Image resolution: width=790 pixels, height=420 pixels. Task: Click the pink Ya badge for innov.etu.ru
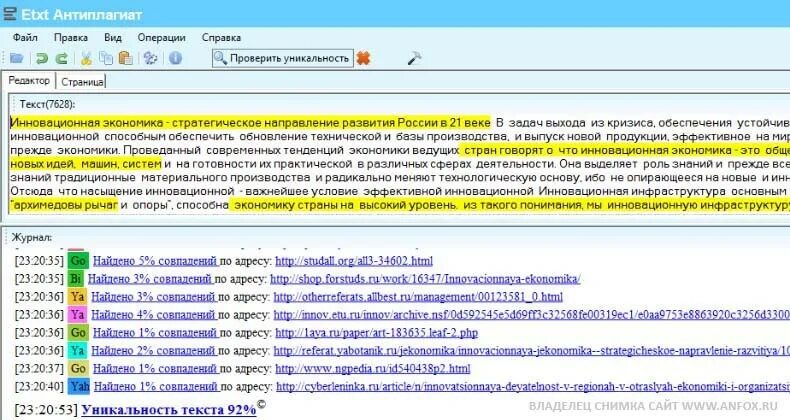[78, 315]
